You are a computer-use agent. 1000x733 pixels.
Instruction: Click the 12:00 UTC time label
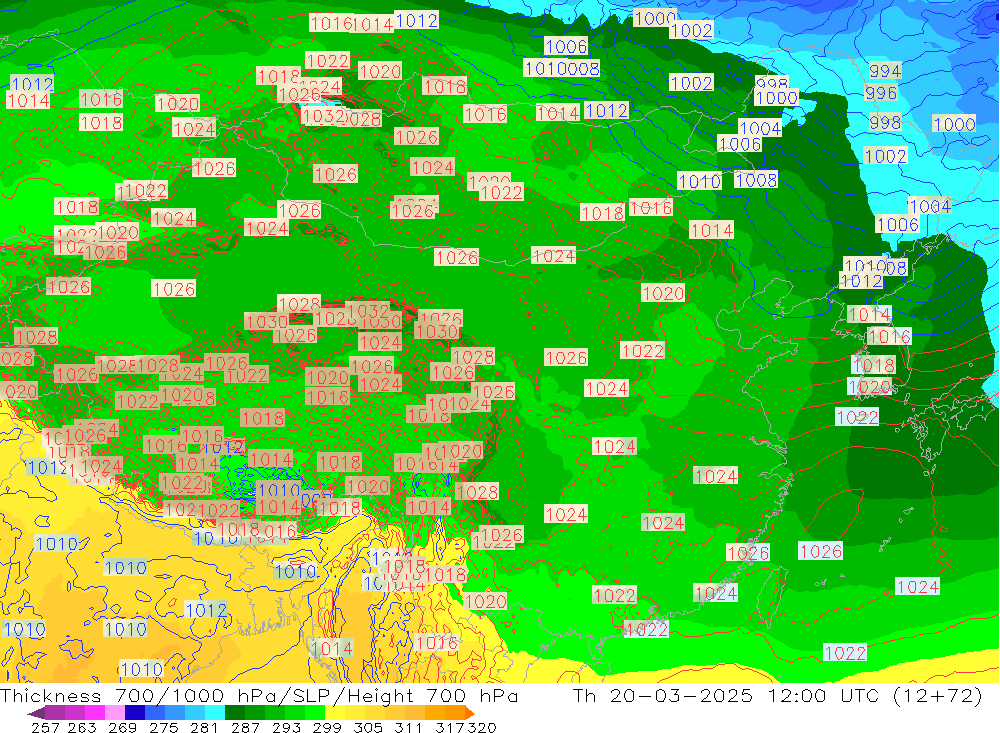[x=823, y=695]
